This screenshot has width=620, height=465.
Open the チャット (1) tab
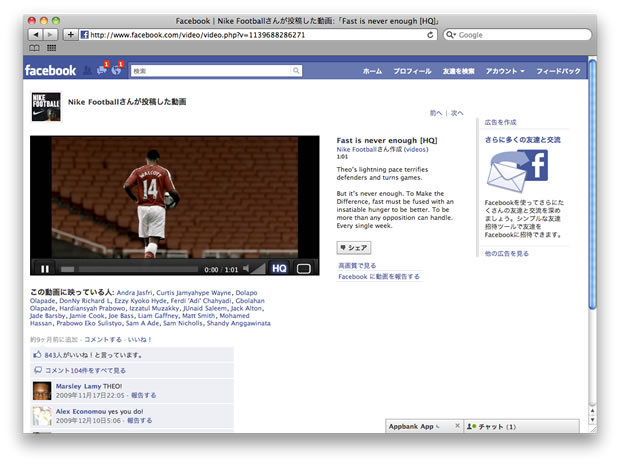(x=521, y=426)
